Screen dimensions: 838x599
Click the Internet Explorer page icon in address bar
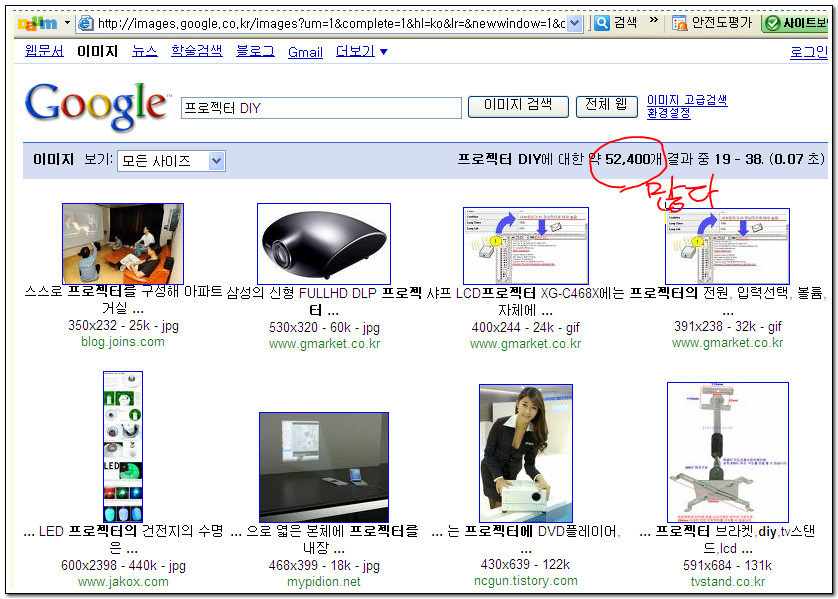pyautogui.click(x=85, y=23)
